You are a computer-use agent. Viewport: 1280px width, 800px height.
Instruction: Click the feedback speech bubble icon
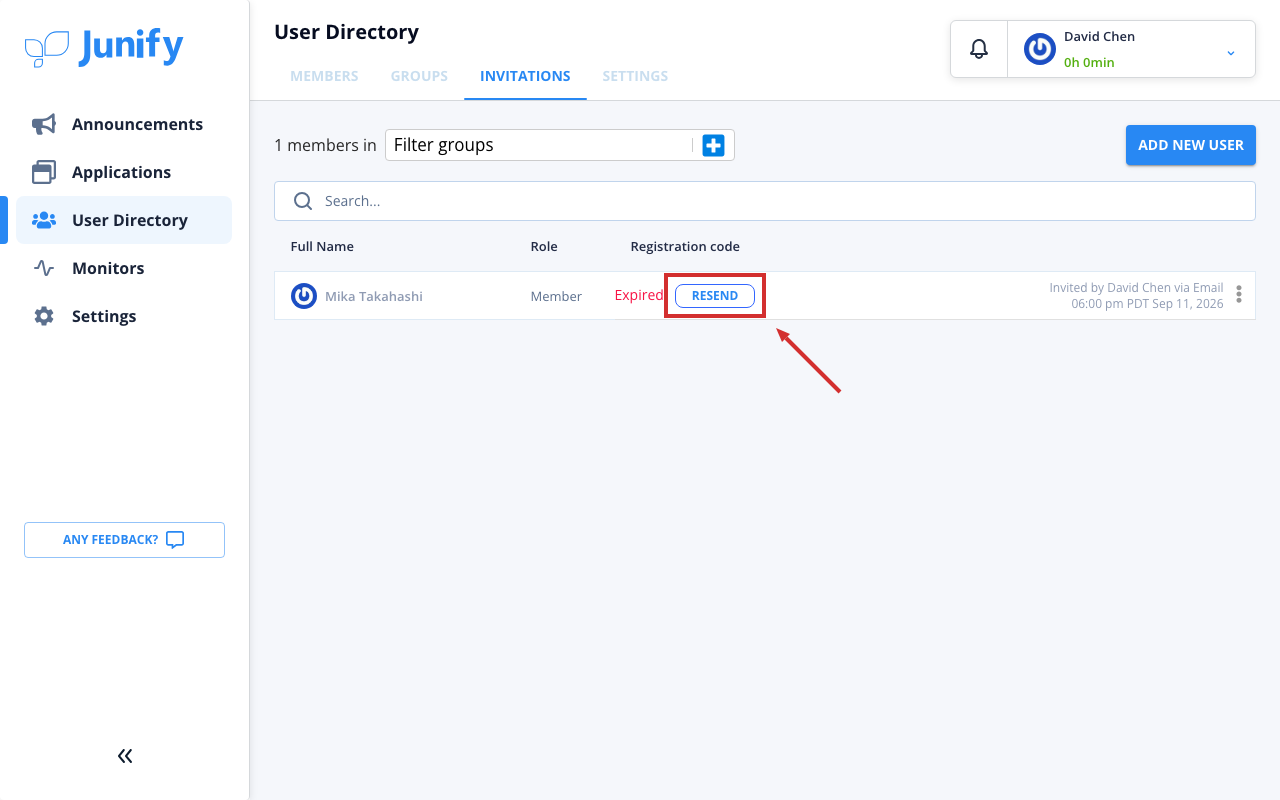[175, 540]
